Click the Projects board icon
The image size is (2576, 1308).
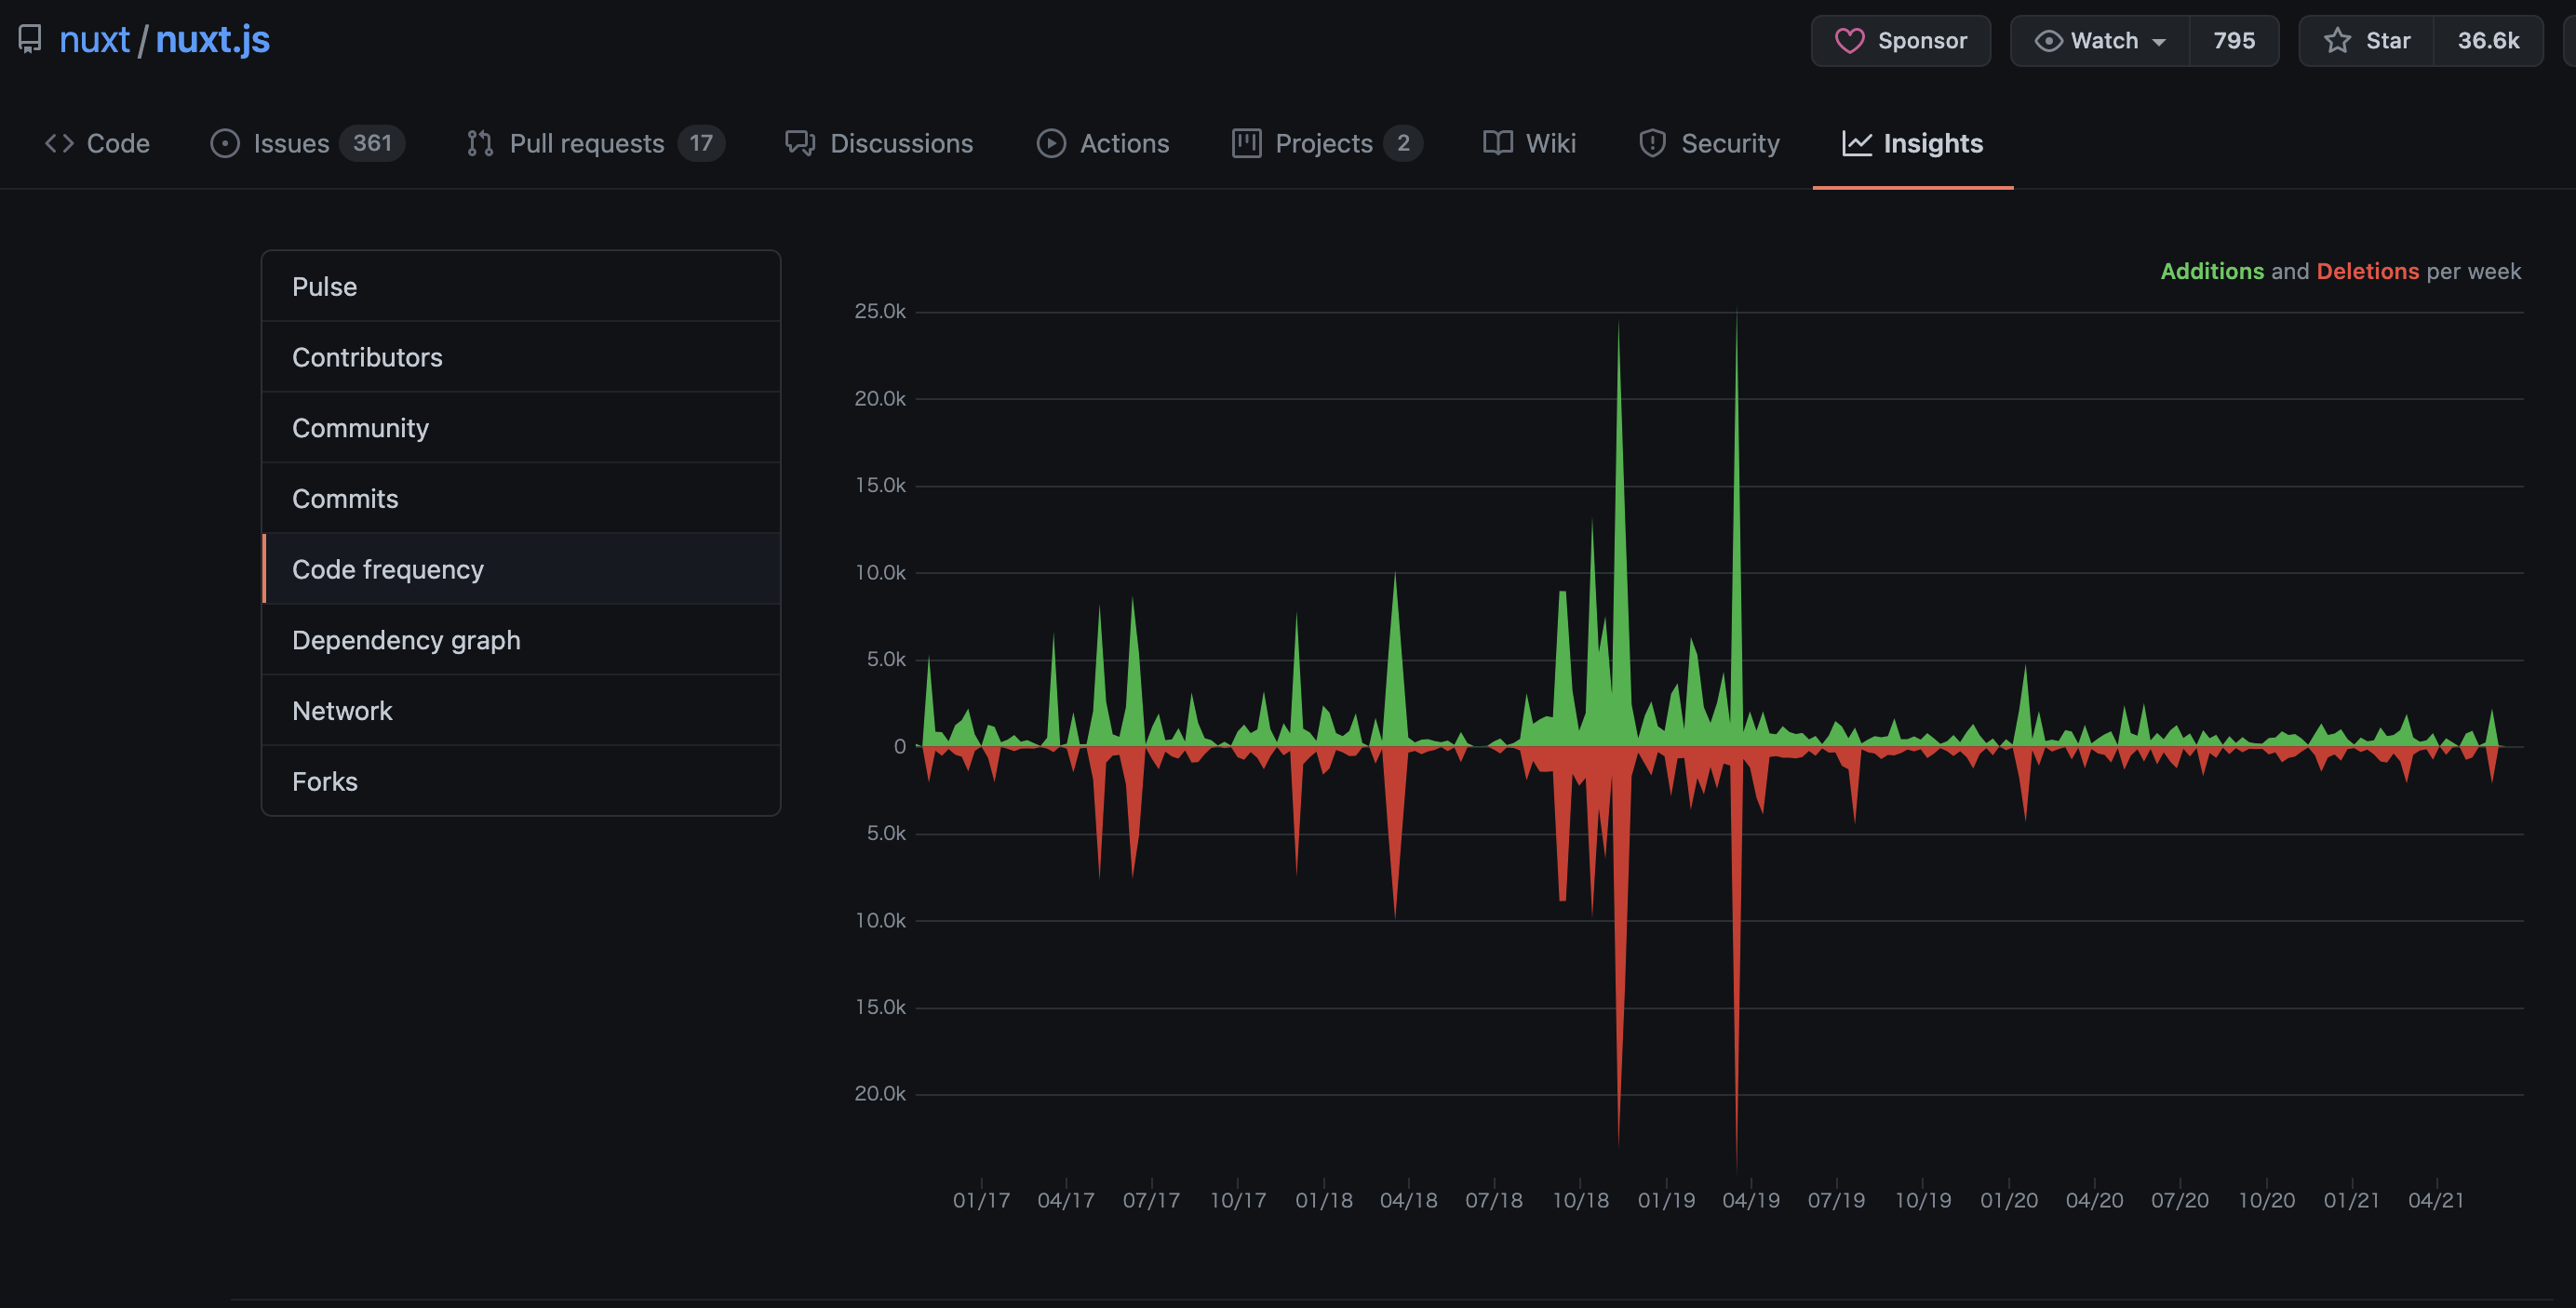point(1246,143)
